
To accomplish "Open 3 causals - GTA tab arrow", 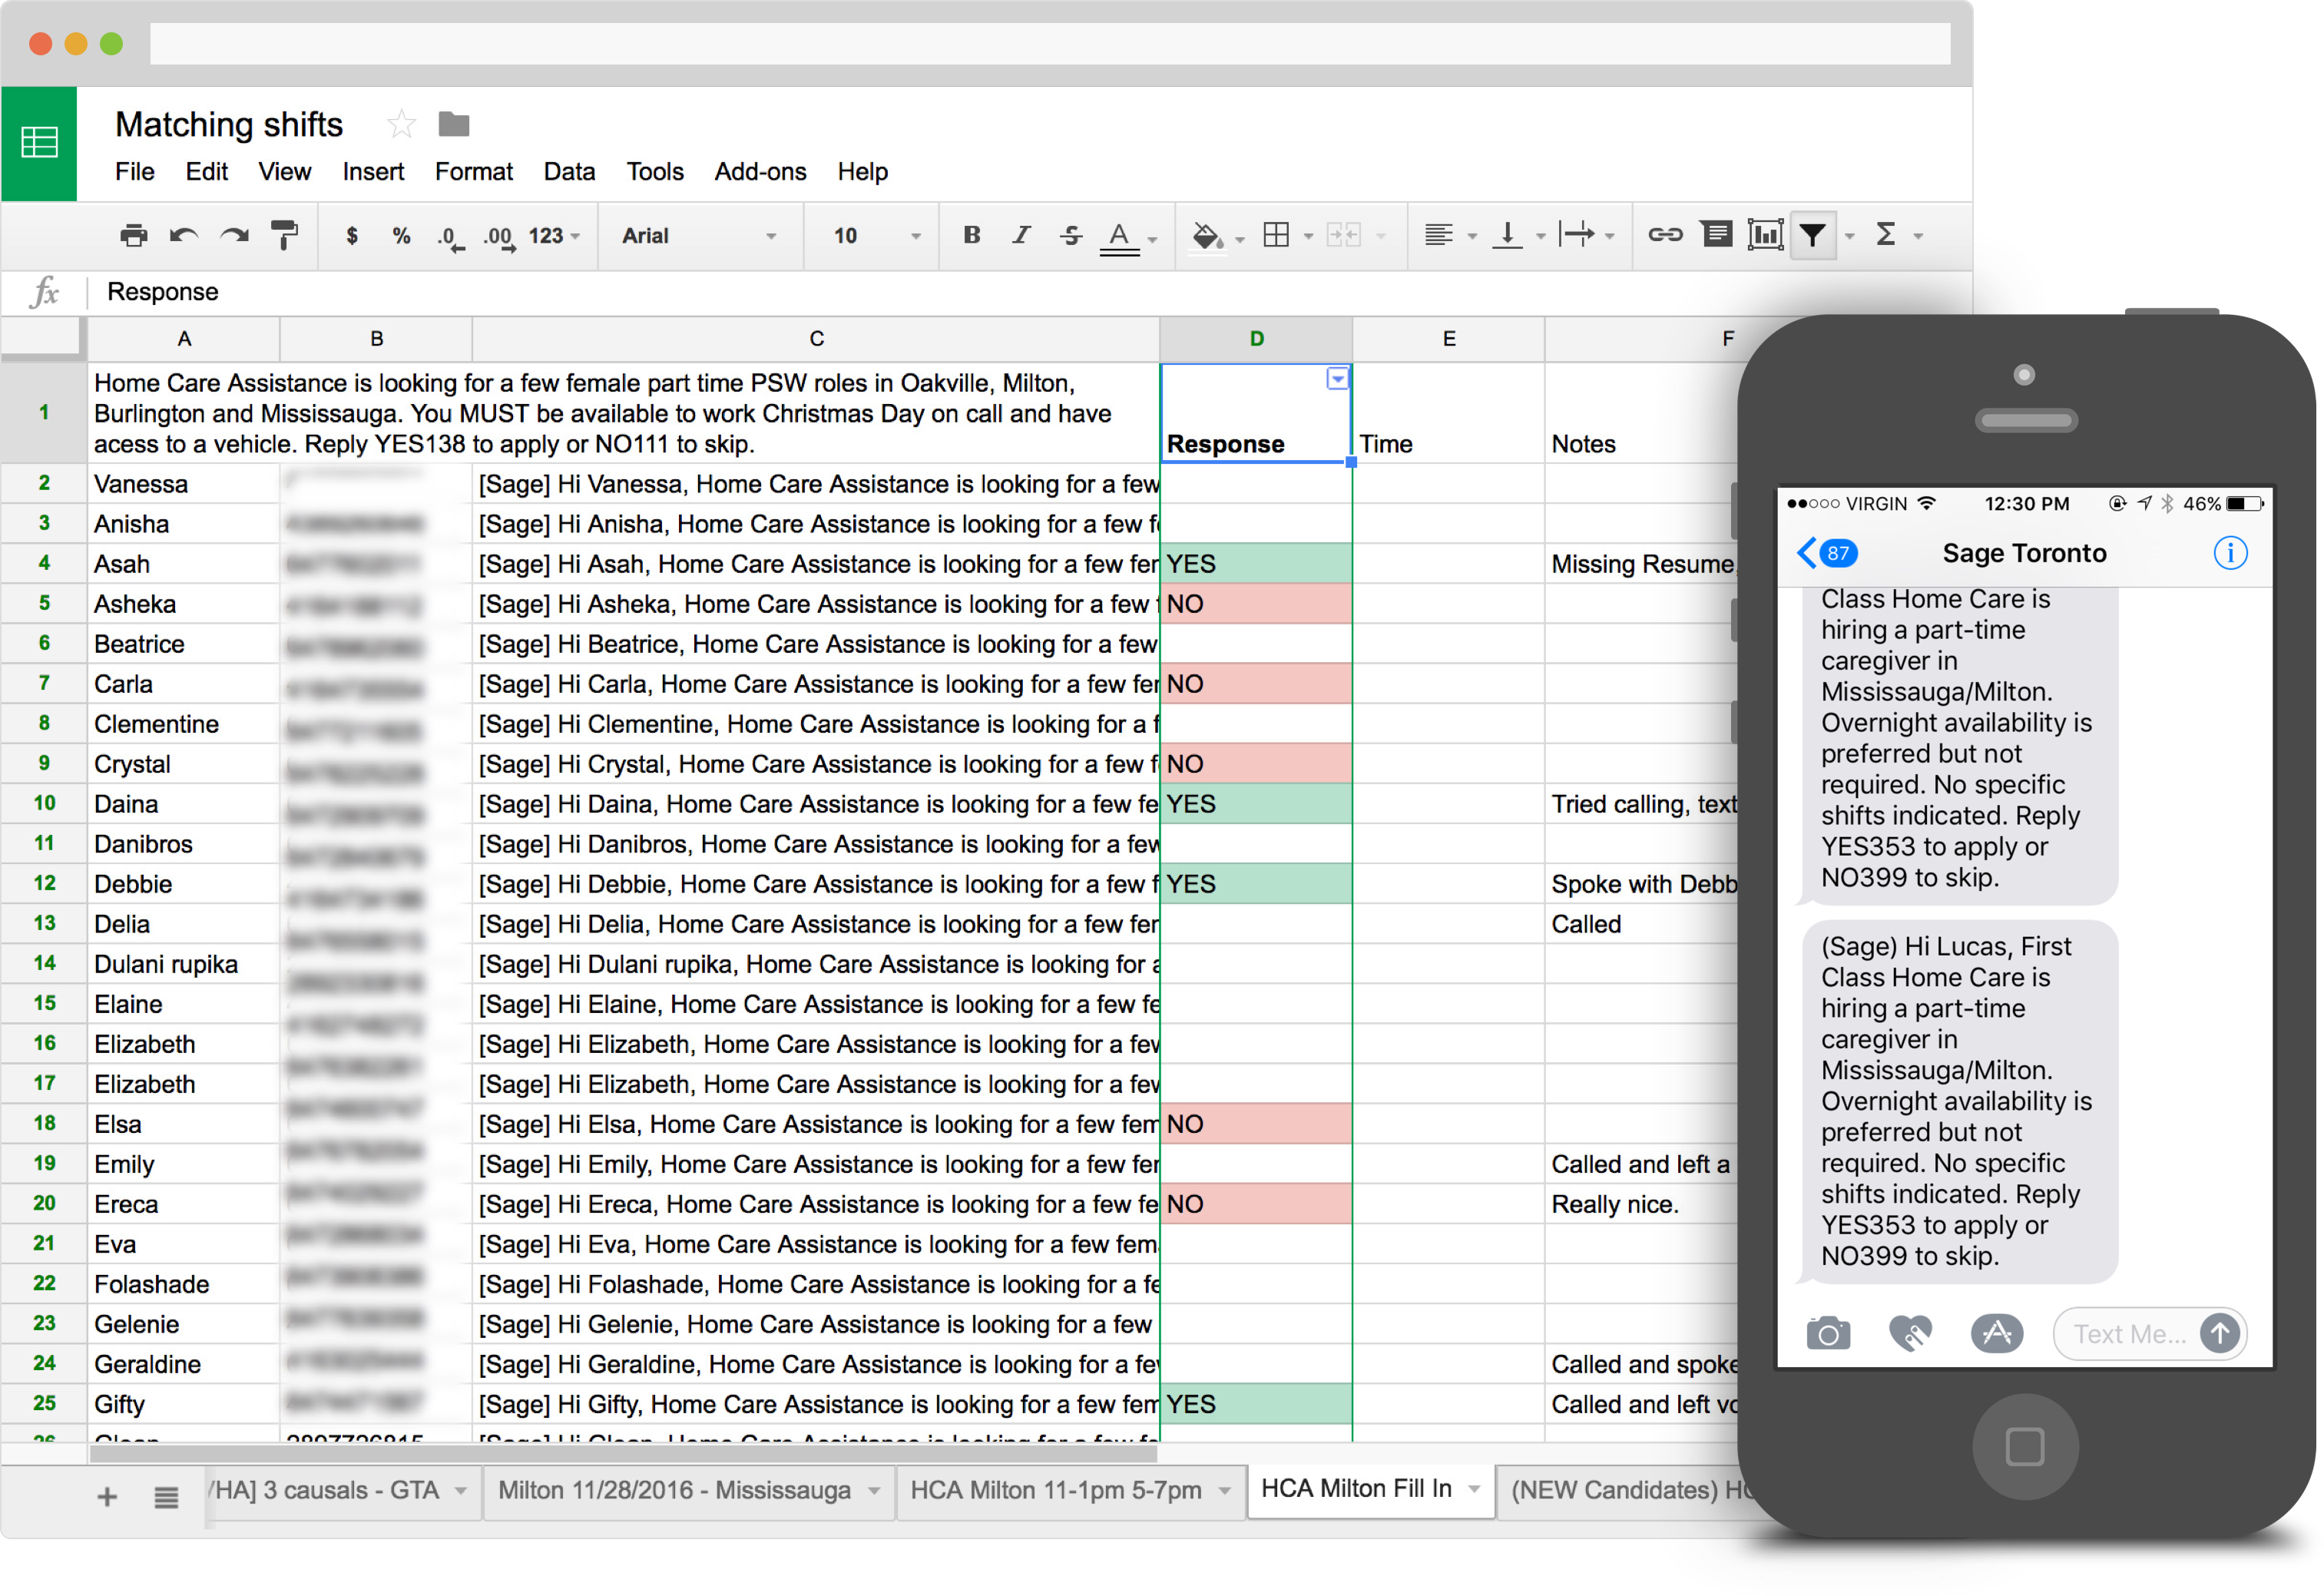I will point(461,1491).
